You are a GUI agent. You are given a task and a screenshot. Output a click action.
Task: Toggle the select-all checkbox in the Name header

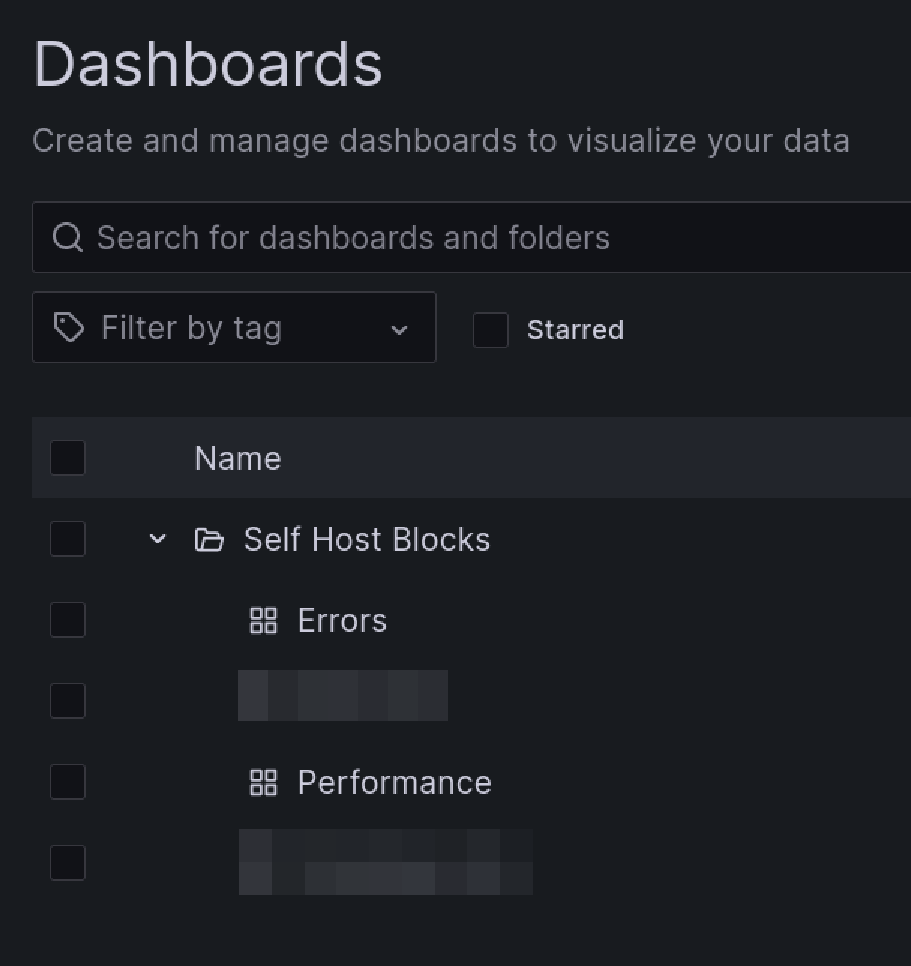68,458
